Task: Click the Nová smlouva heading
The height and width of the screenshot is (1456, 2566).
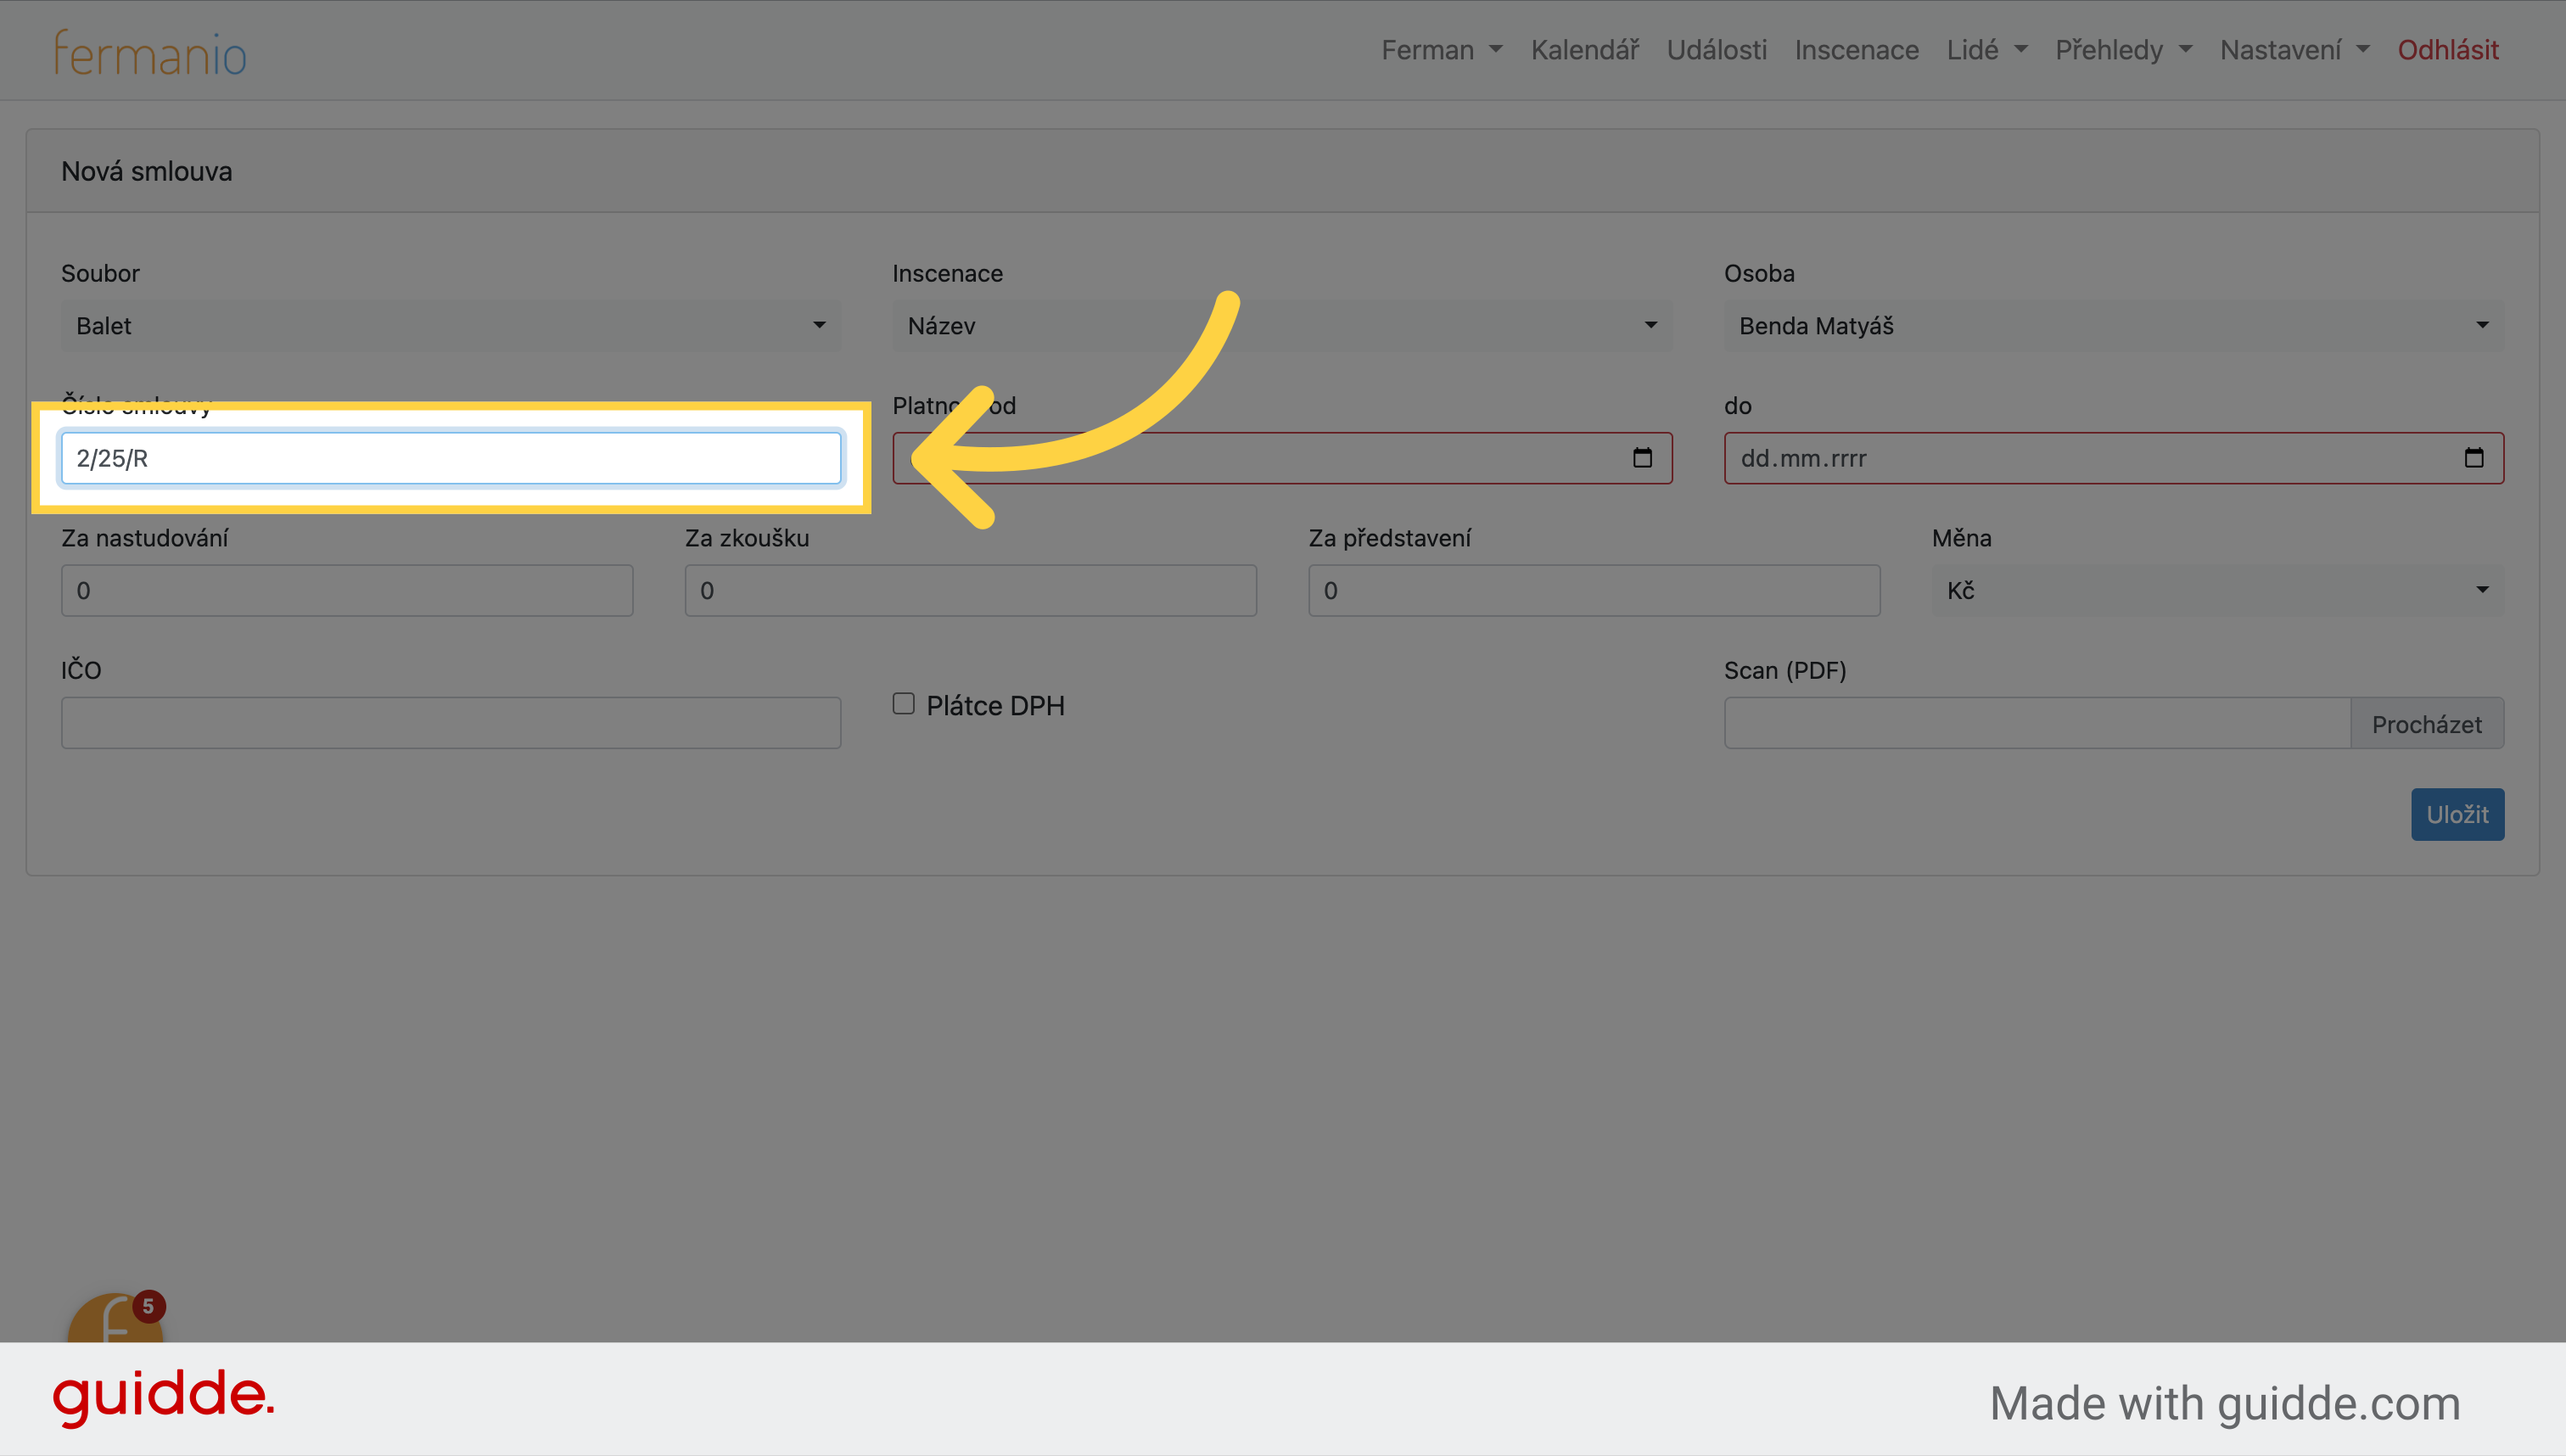Action: coord(147,171)
